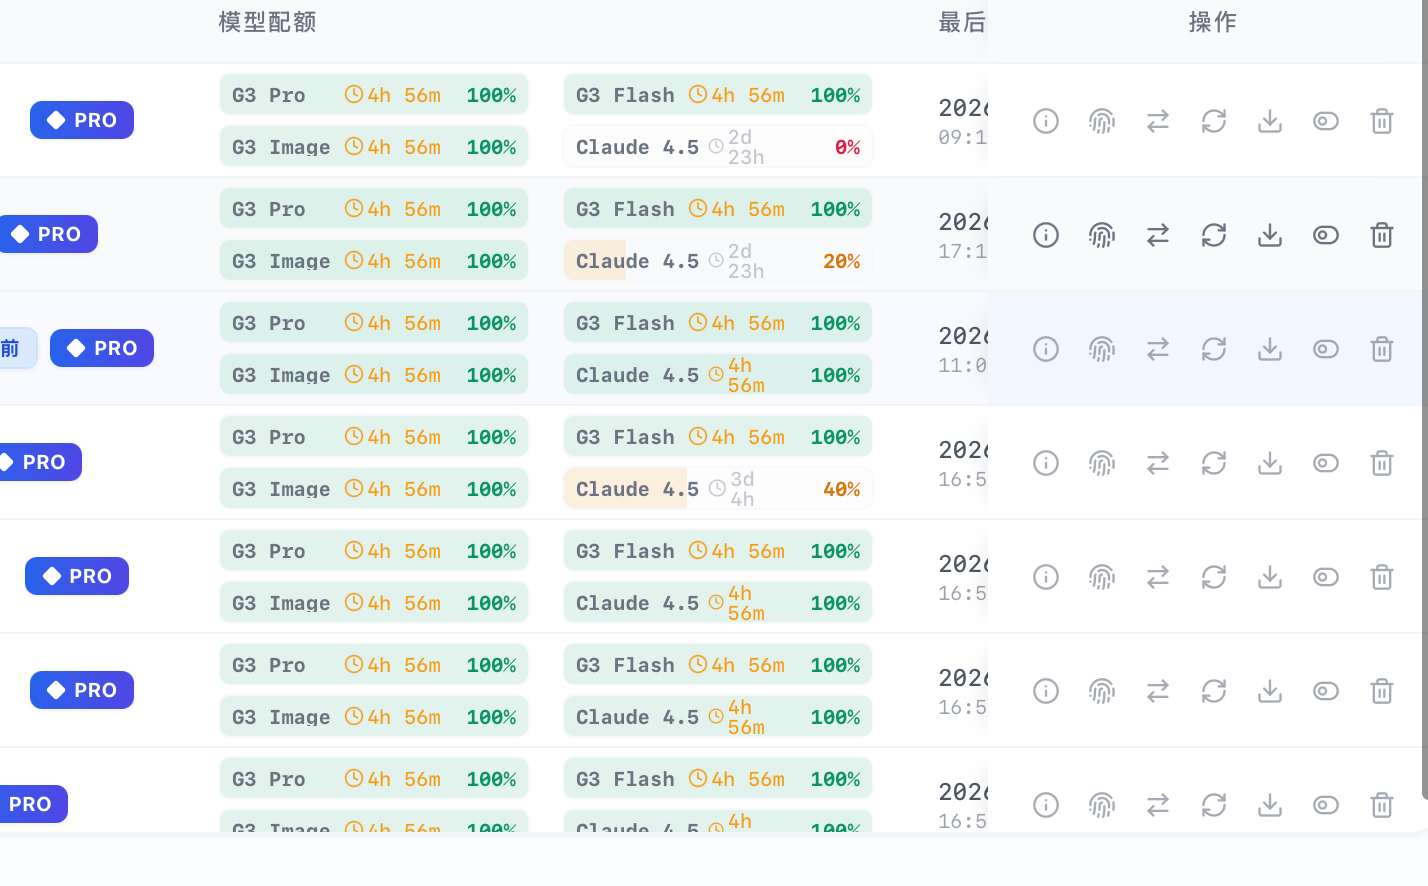The height and width of the screenshot is (886, 1428).
Task: Toggle the pill switch icon in fifth row
Action: coord(1326,577)
